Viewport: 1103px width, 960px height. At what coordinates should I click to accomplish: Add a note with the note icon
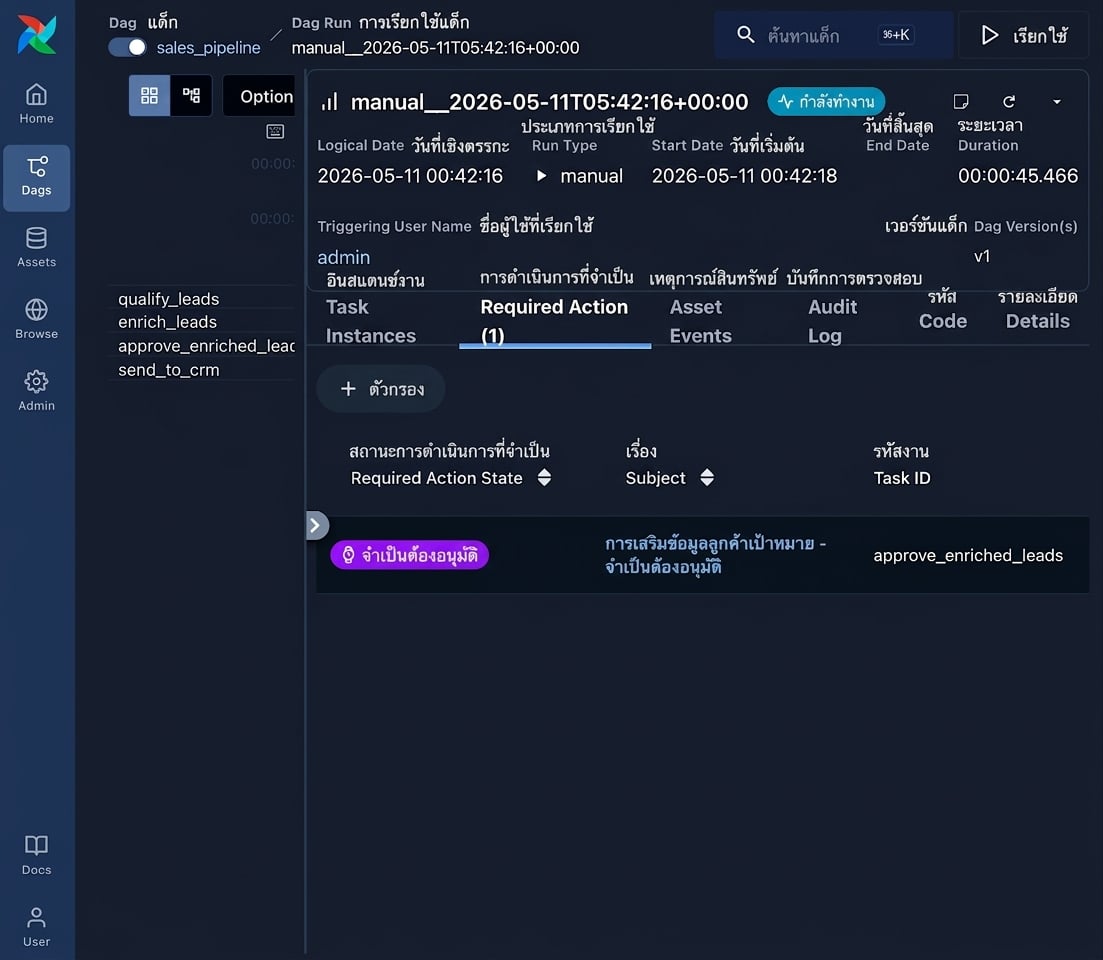961,102
